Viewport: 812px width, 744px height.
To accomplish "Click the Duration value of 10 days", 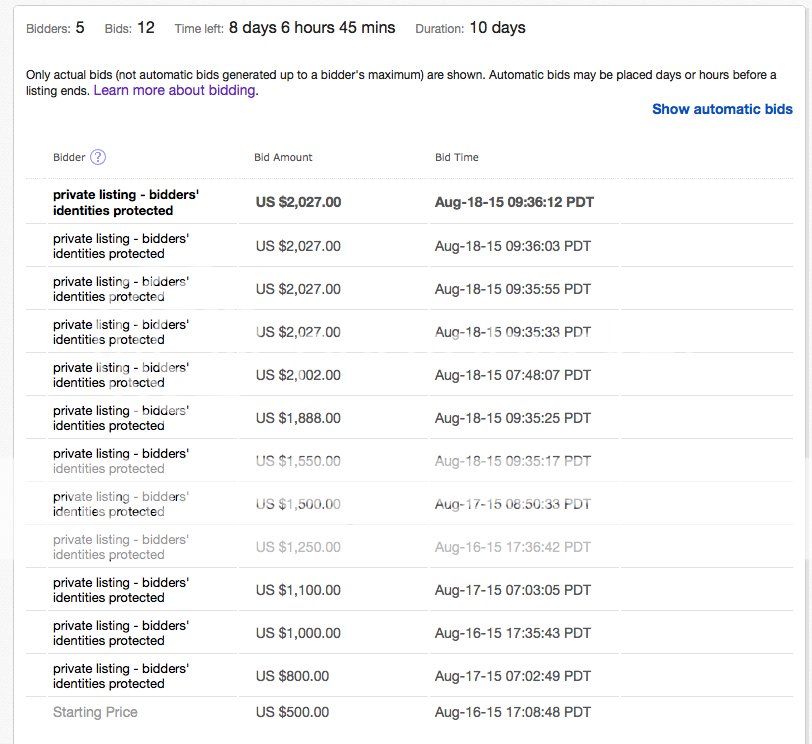I will [497, 28].
